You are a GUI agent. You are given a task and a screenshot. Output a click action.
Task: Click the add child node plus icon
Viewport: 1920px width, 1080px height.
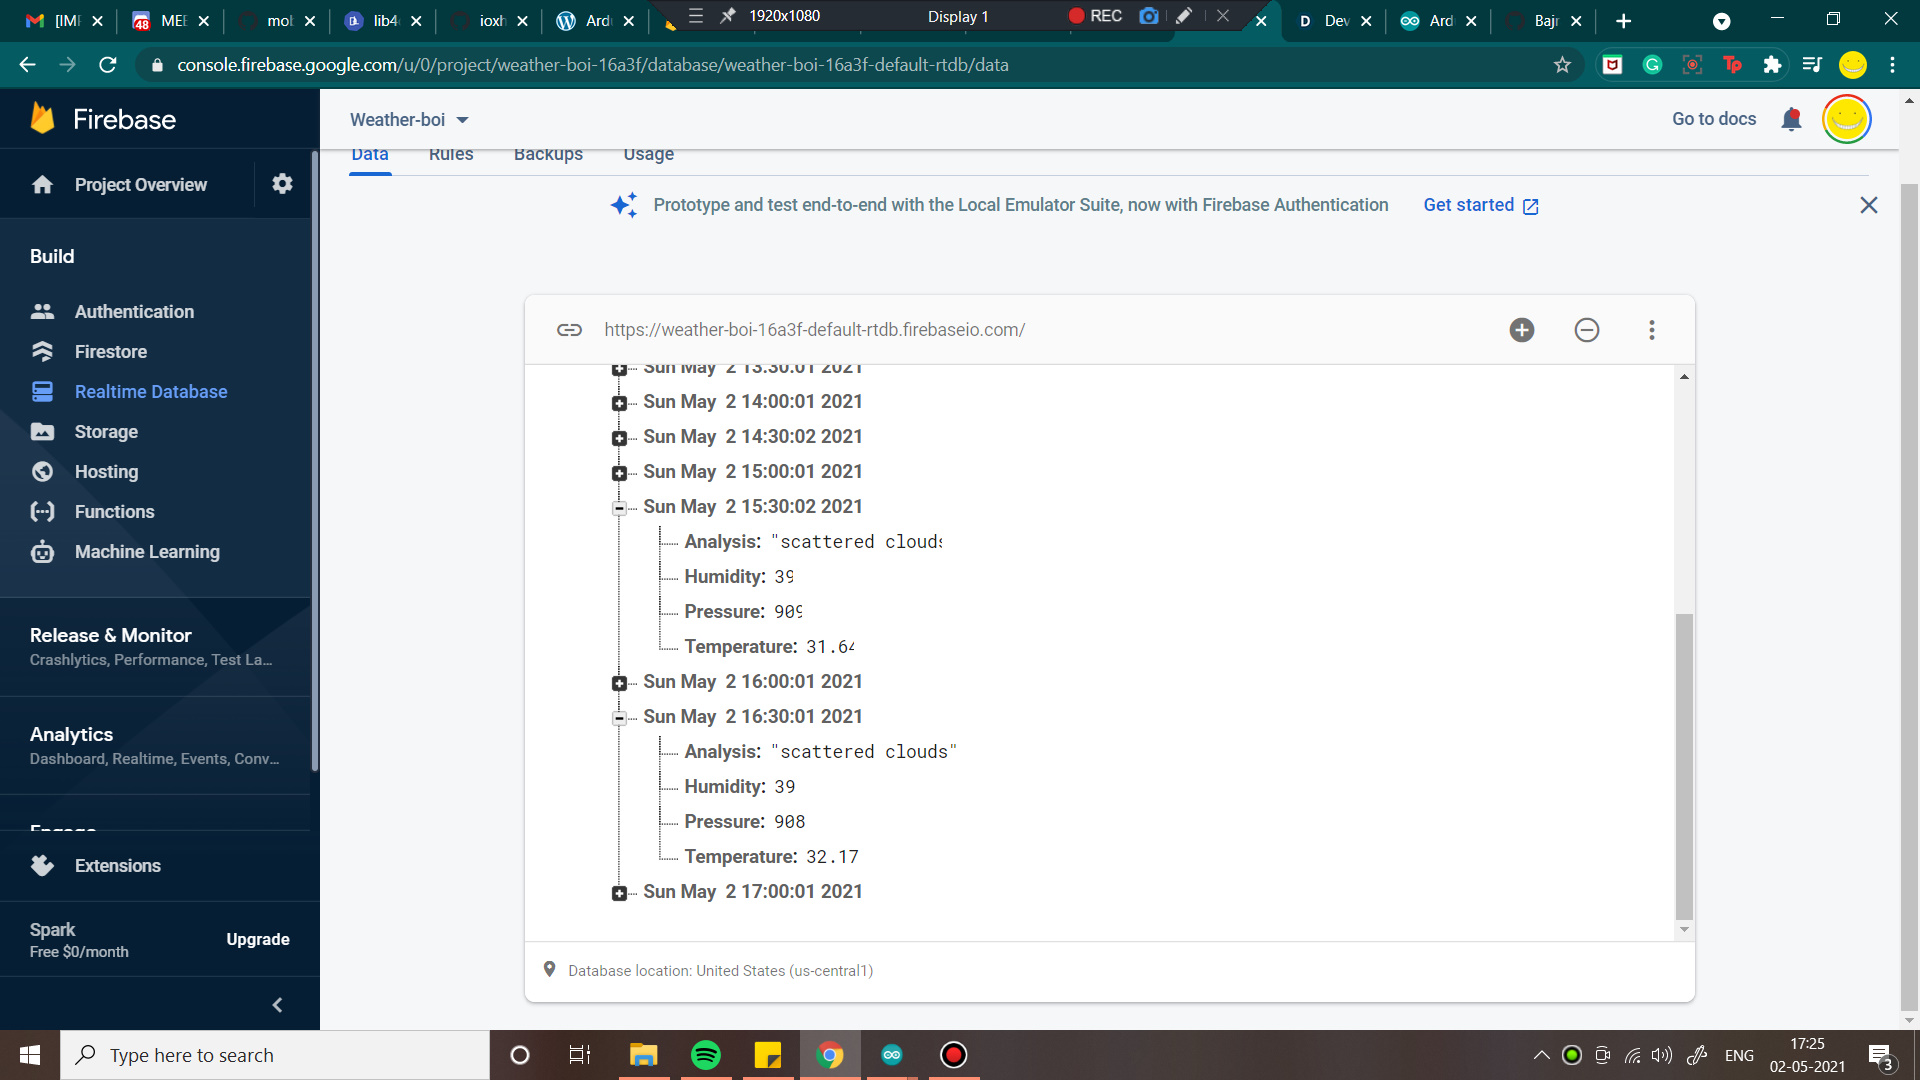pos(1521,330)
